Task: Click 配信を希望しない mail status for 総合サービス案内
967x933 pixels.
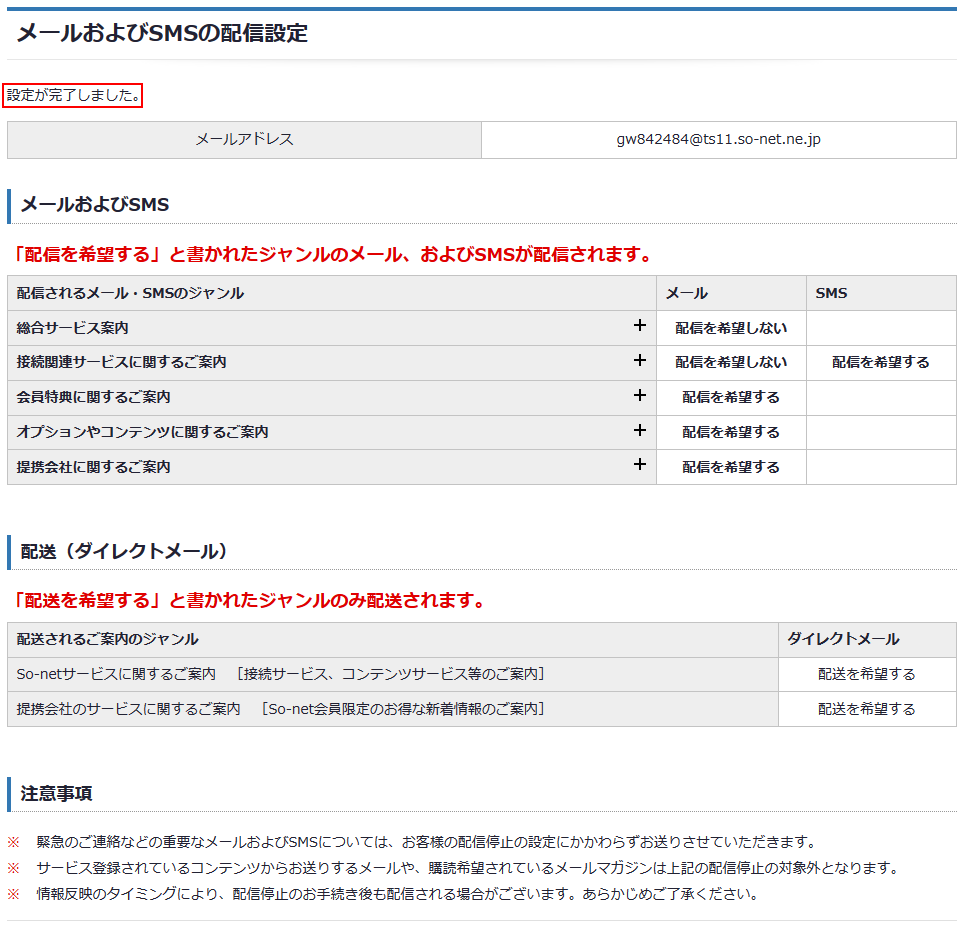Action: pos(730,328)
